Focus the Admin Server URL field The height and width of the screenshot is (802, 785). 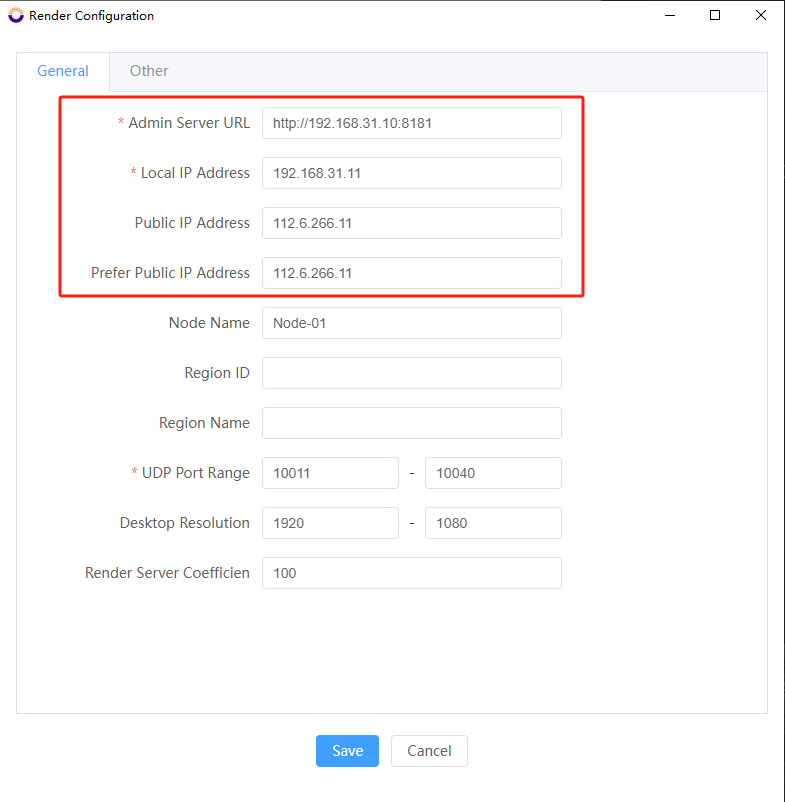411,123
